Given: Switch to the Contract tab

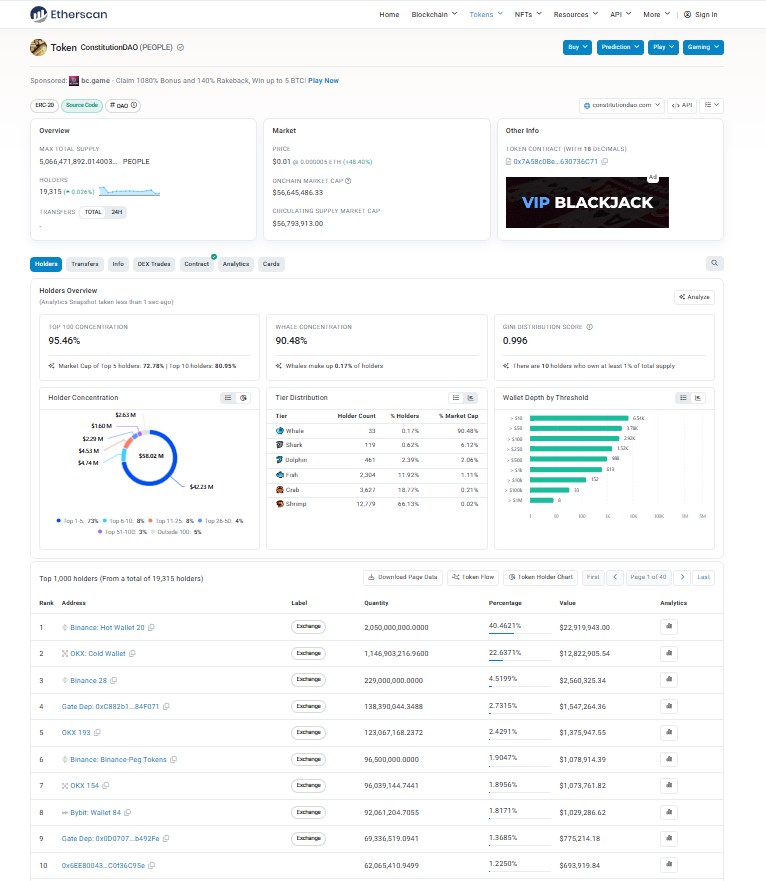Looking at the screenshot, I should coord(197,264).
